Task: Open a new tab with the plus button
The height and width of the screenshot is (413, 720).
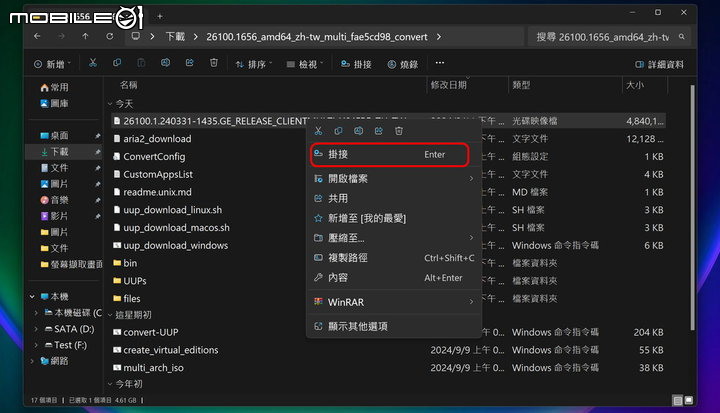Action: coord(160,17)
